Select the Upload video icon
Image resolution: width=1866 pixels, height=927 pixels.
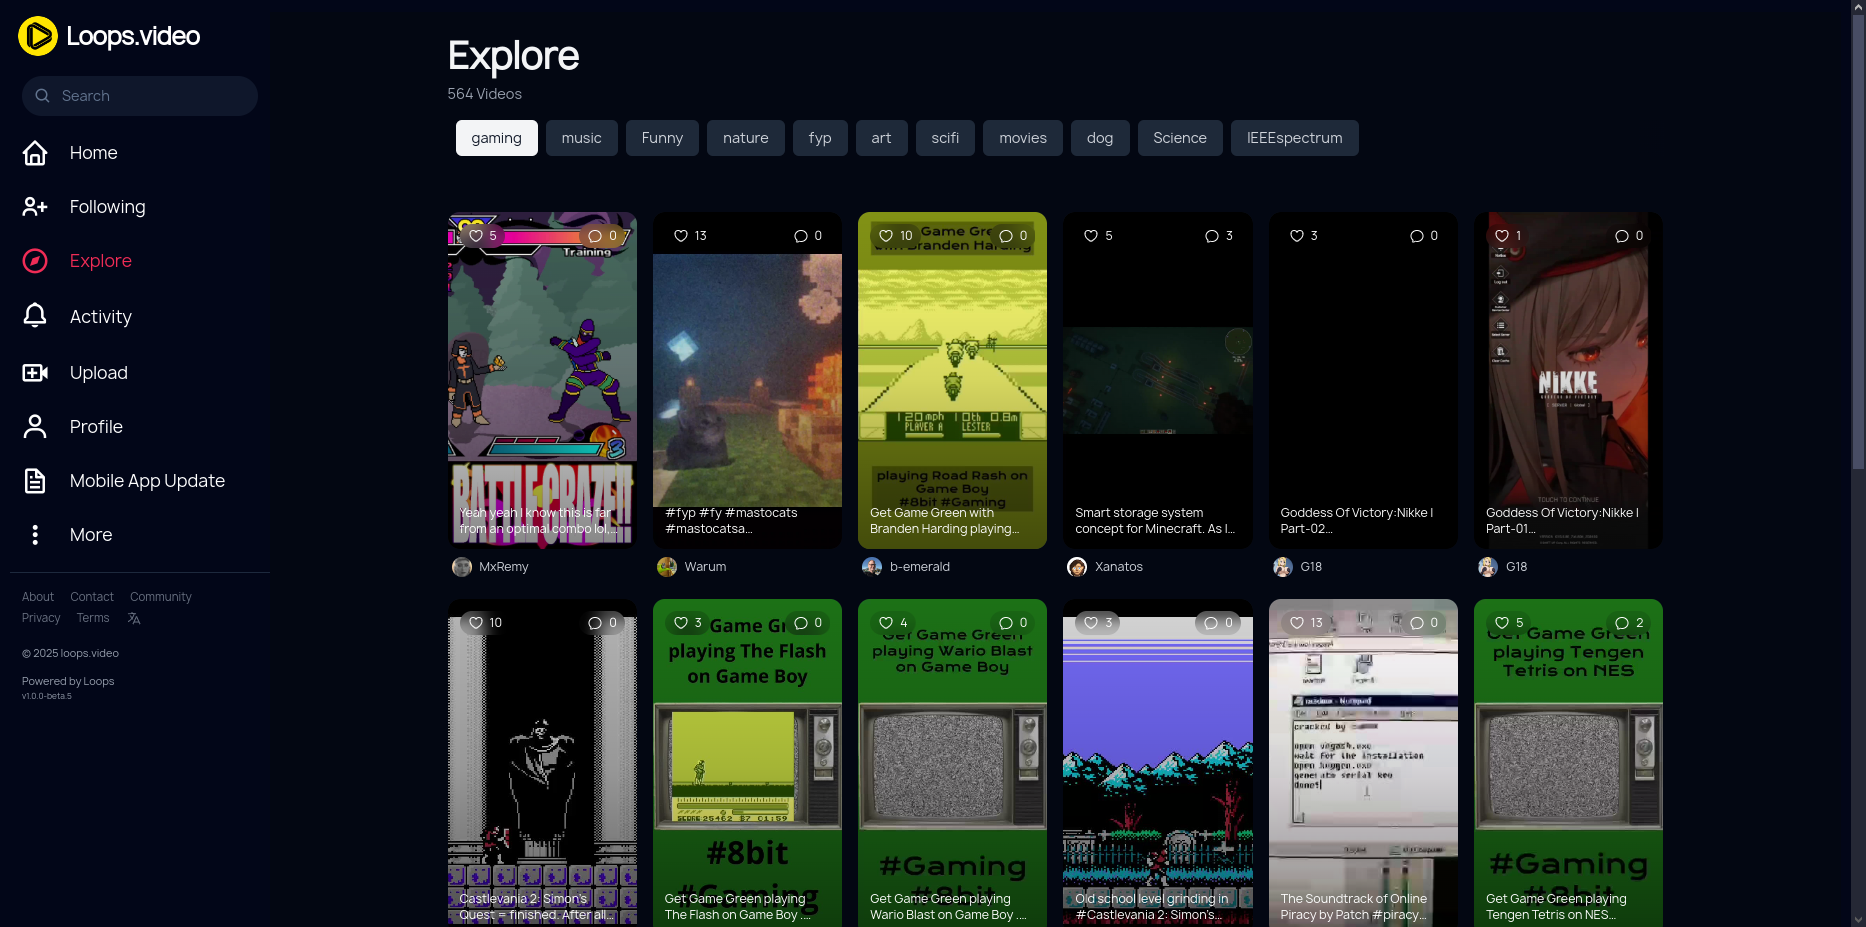[x=35, y=372]
